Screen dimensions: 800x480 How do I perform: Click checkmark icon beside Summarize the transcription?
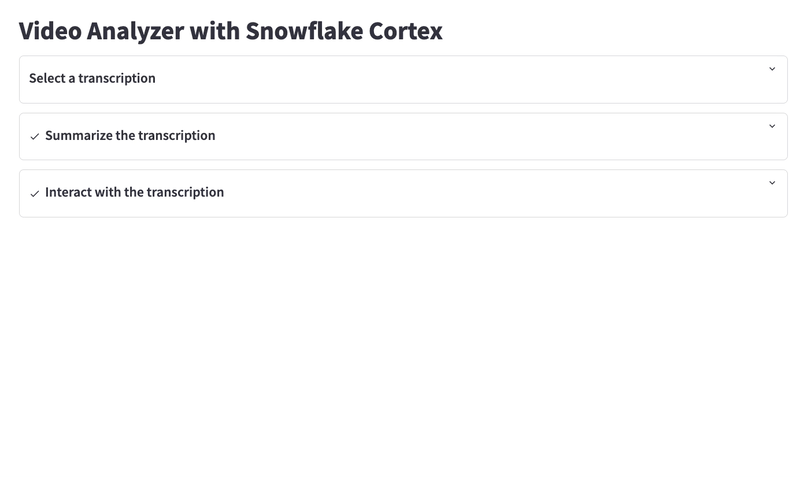tap(35, 136)
